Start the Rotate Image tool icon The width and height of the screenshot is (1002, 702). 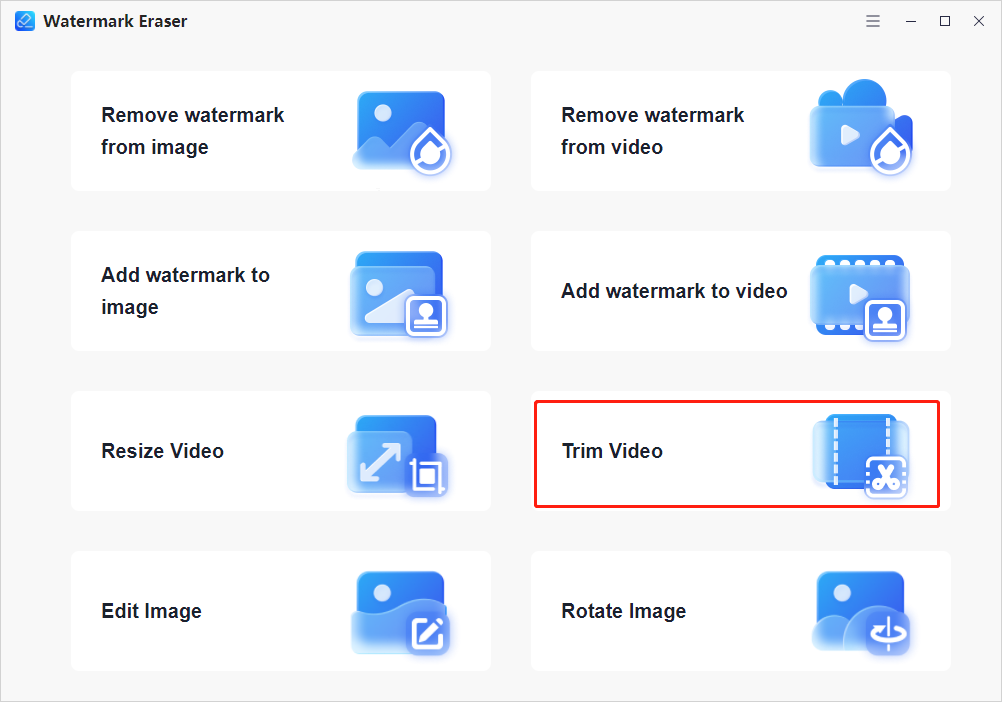860,613
